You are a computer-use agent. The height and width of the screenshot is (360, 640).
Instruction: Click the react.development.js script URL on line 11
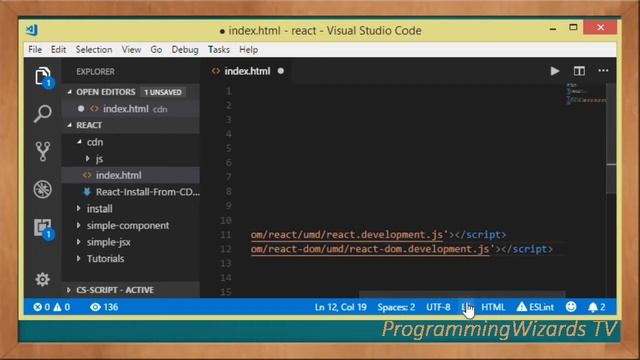[x=347, y=235]
